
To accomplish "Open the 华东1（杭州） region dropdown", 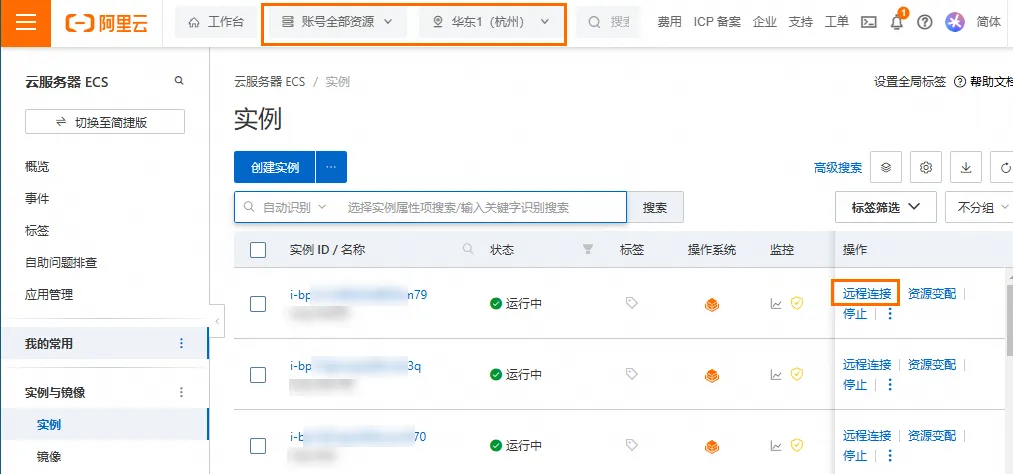I will coord(491,22).
